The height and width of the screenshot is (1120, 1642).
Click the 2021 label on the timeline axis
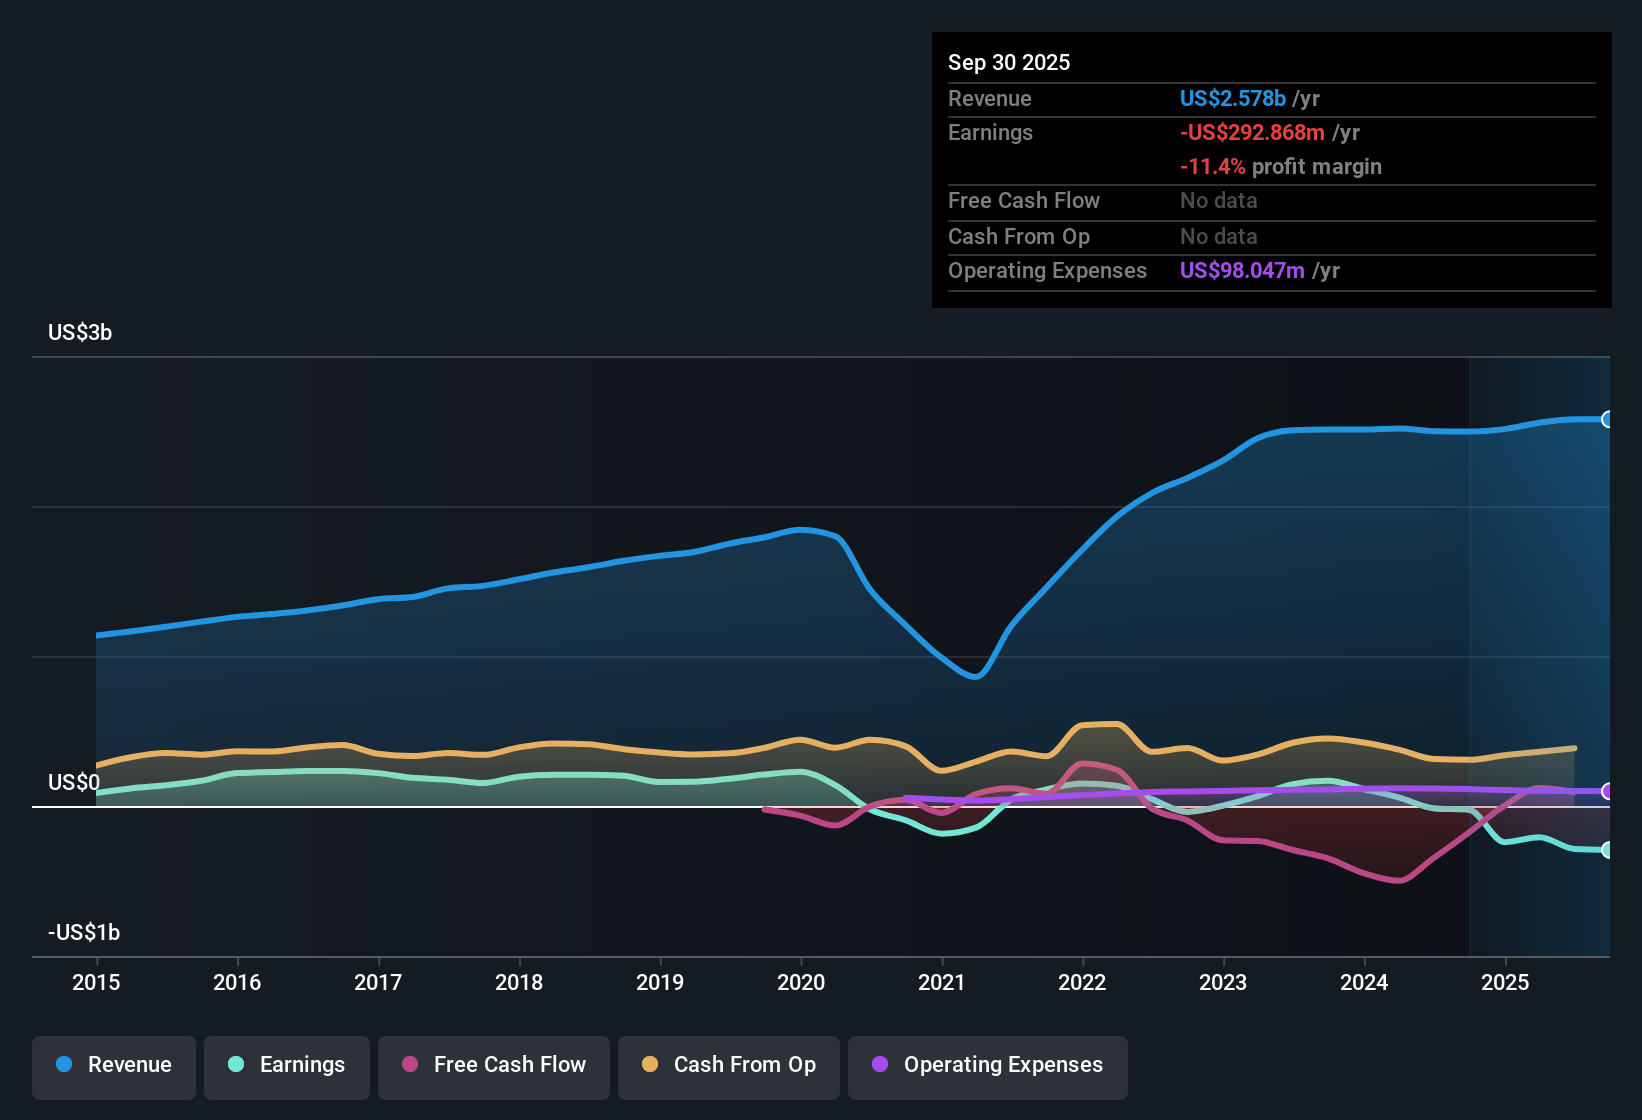point(941,983)
